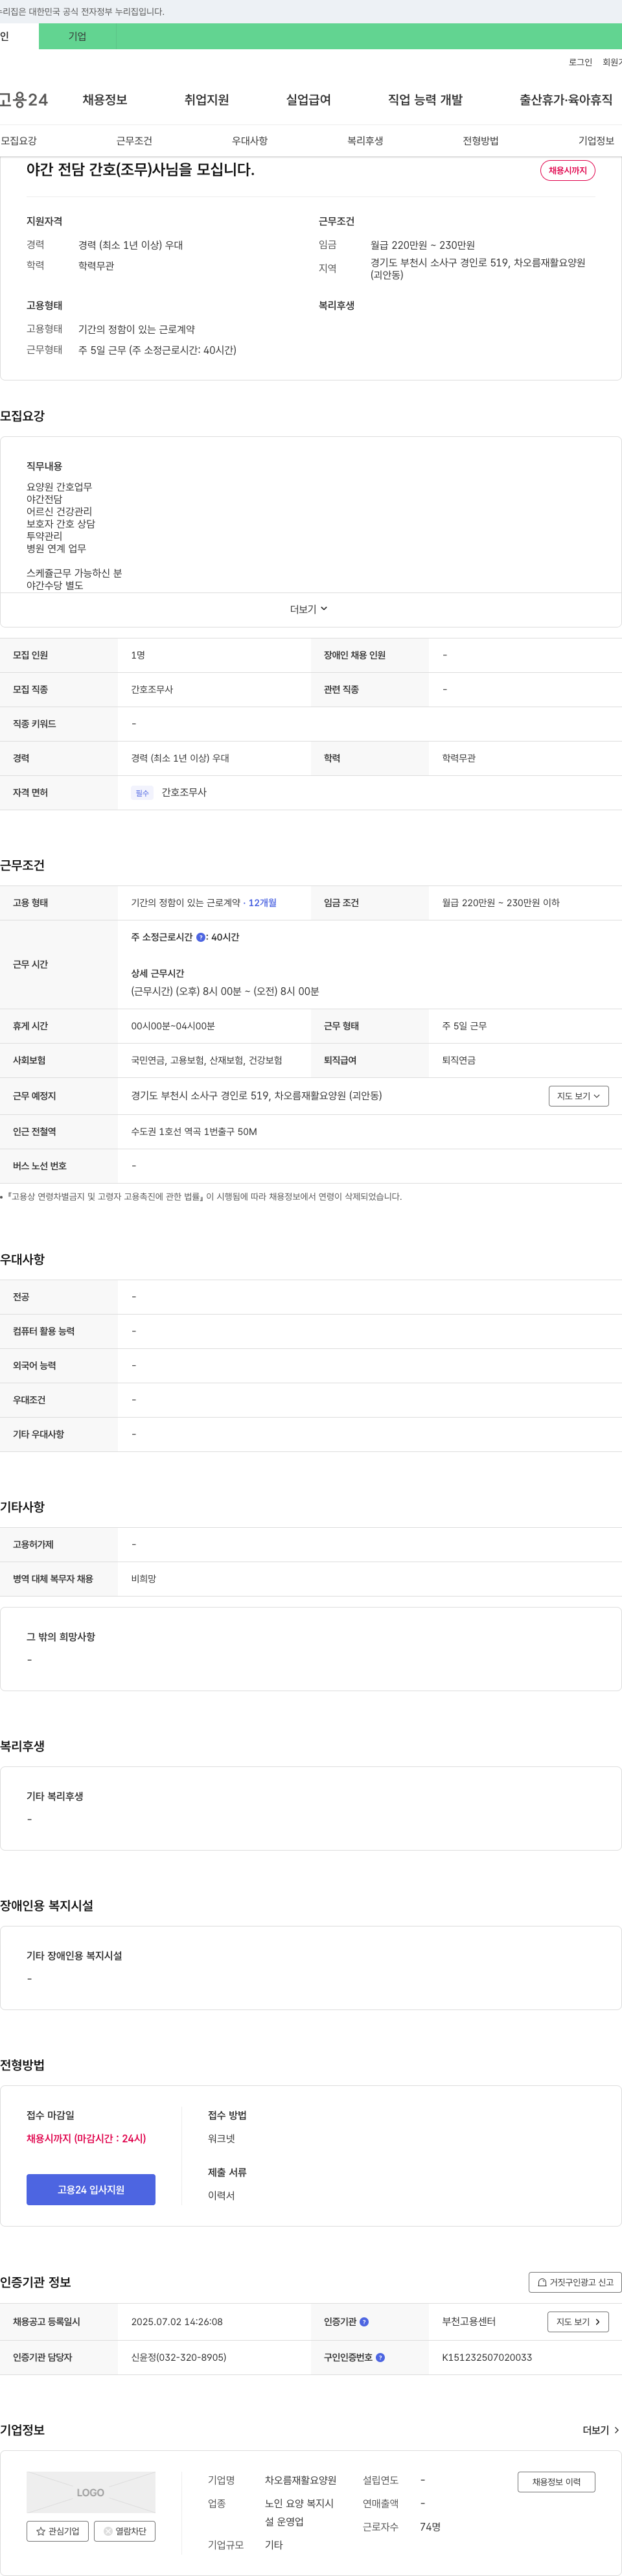The width and height of the screenshot is (622, 2576).
Task: Jump to the 근무조건 section tab
Action: [134, 141]
